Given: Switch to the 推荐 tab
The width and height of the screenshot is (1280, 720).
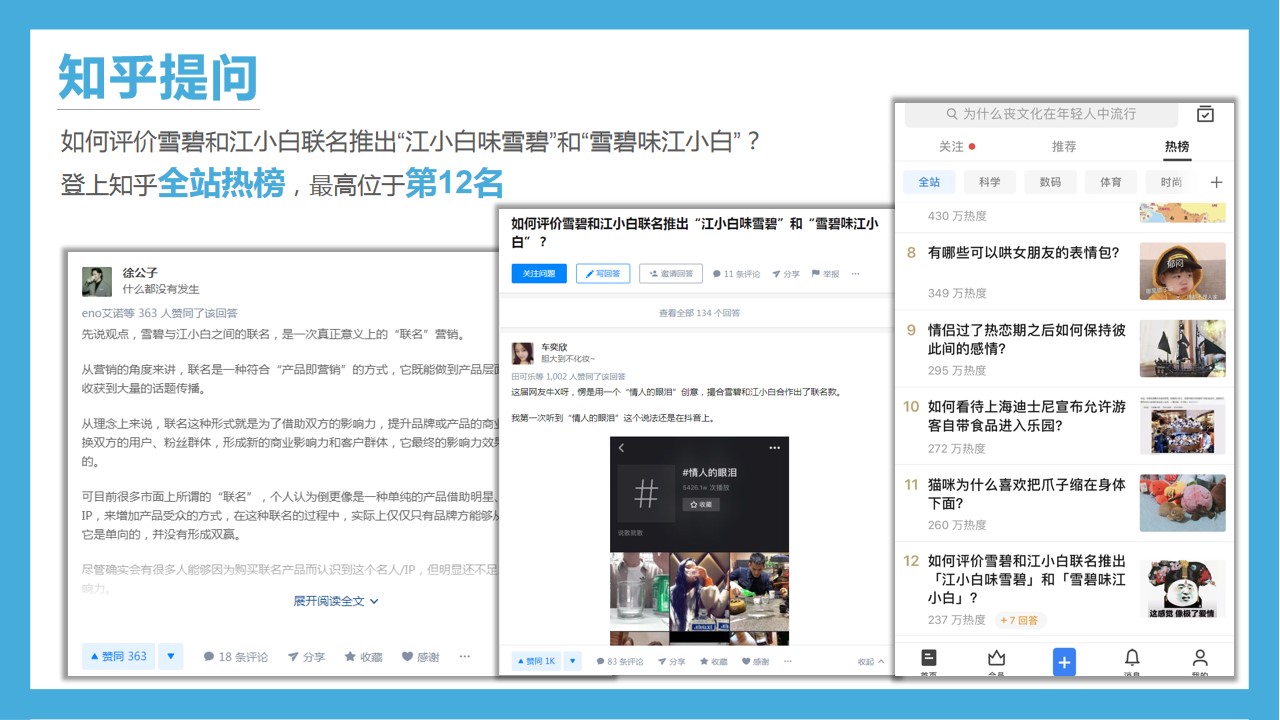Looking at the screenshot, I should click(1064, 147).
